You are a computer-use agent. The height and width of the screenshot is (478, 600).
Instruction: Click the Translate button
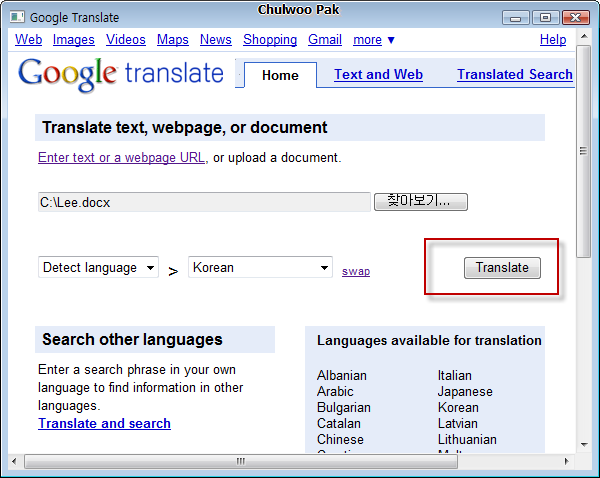[x=502, y=268]
